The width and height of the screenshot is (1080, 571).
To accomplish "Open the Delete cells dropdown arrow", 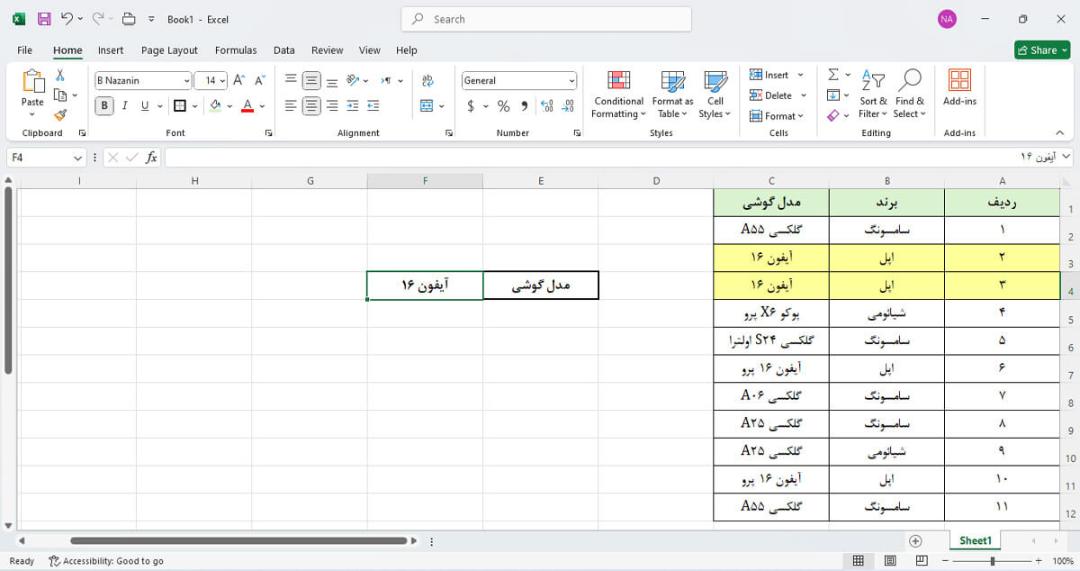I will (803, 96).
